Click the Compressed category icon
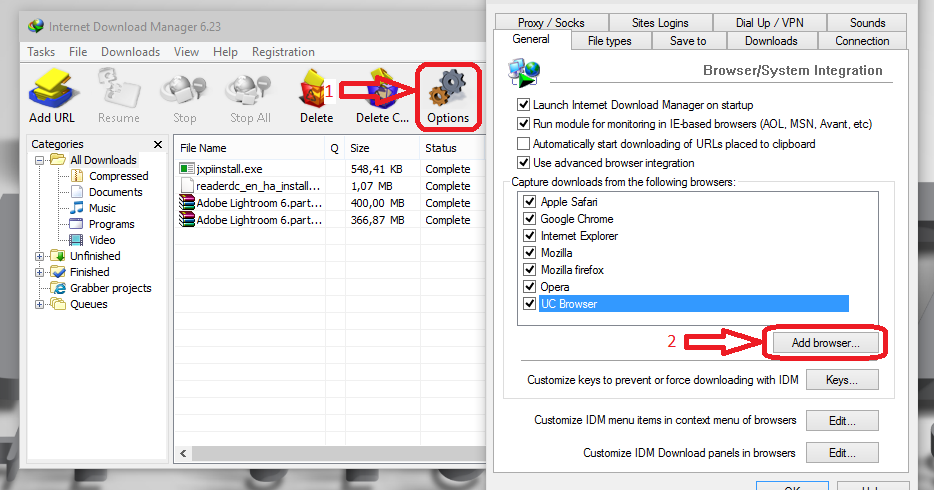This screenshot has width=934, height=490. 77,176
